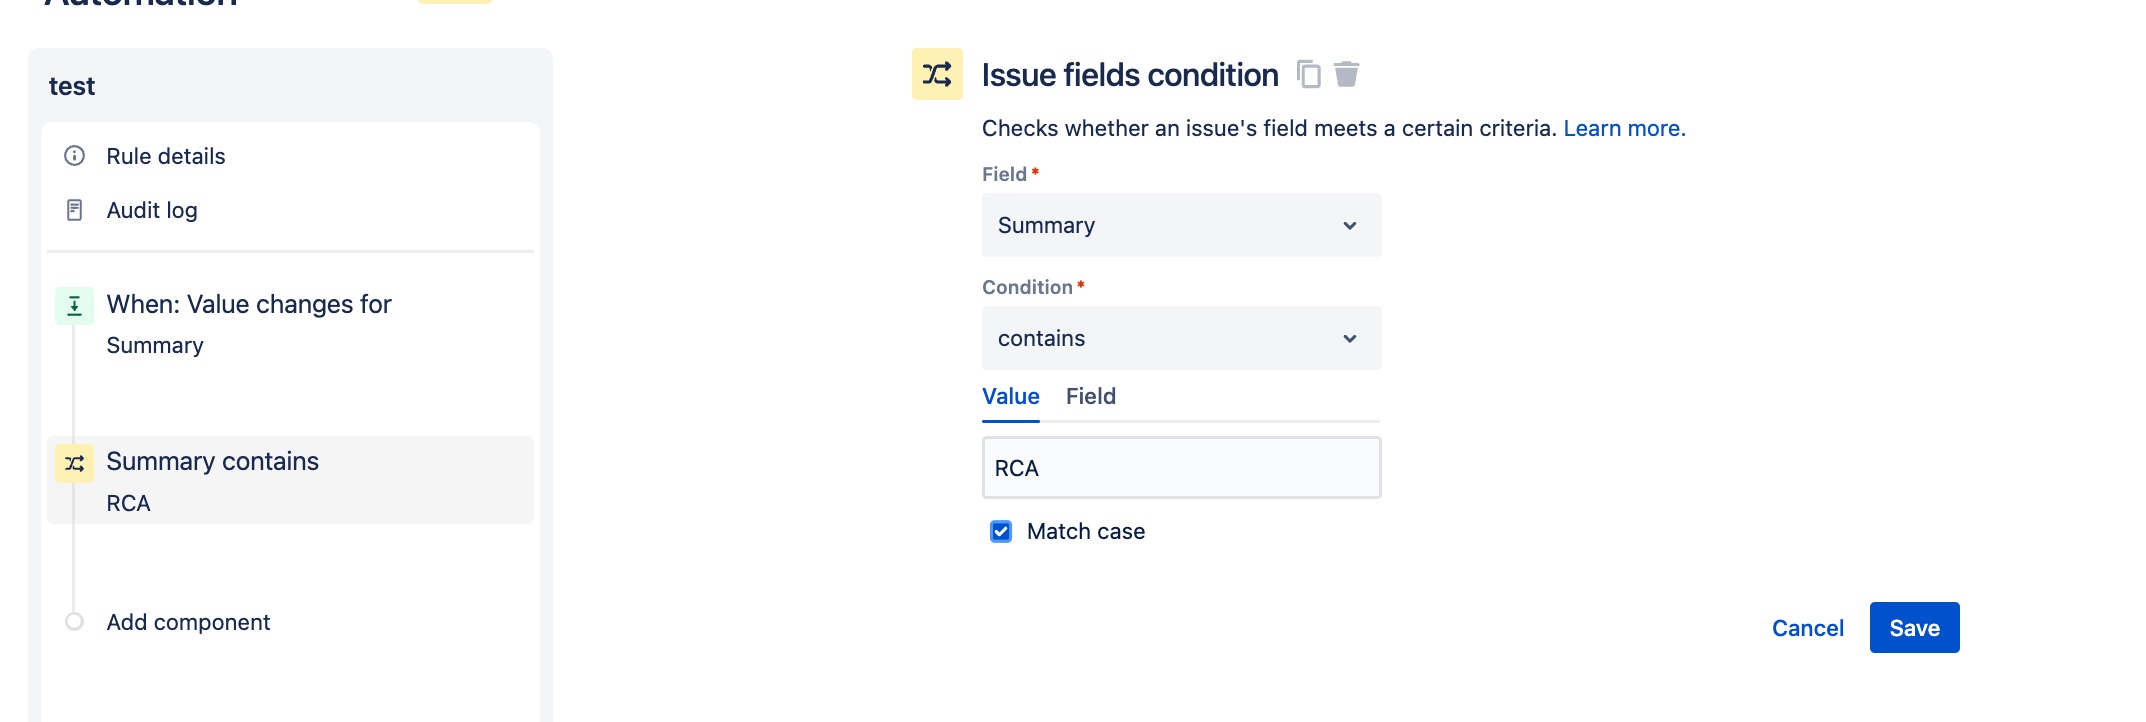Open the Field dropdown showing Summary
Screen dimensions: 2146x722
(1180, 225)
